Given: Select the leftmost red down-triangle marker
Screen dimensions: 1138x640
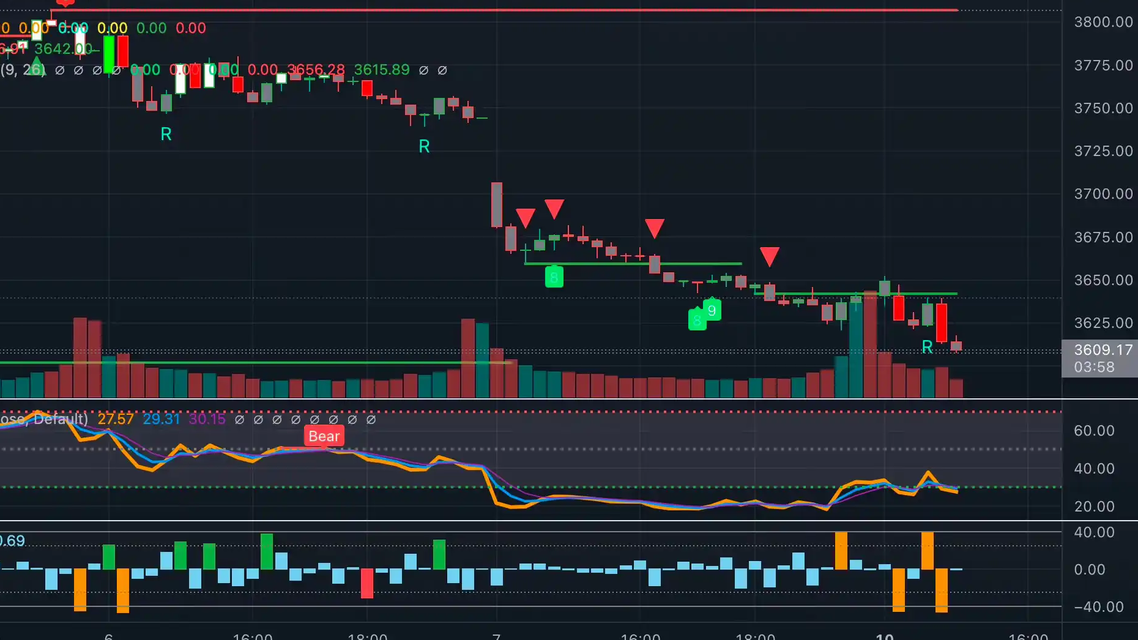Looking at the screenshot, I should tap(525, 218).
